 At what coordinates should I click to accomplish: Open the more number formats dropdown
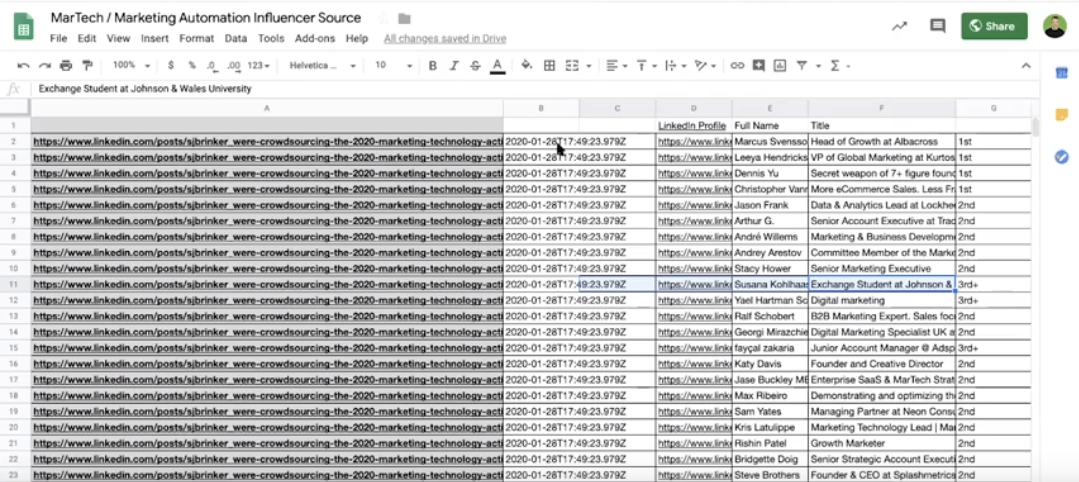point(259,65)
